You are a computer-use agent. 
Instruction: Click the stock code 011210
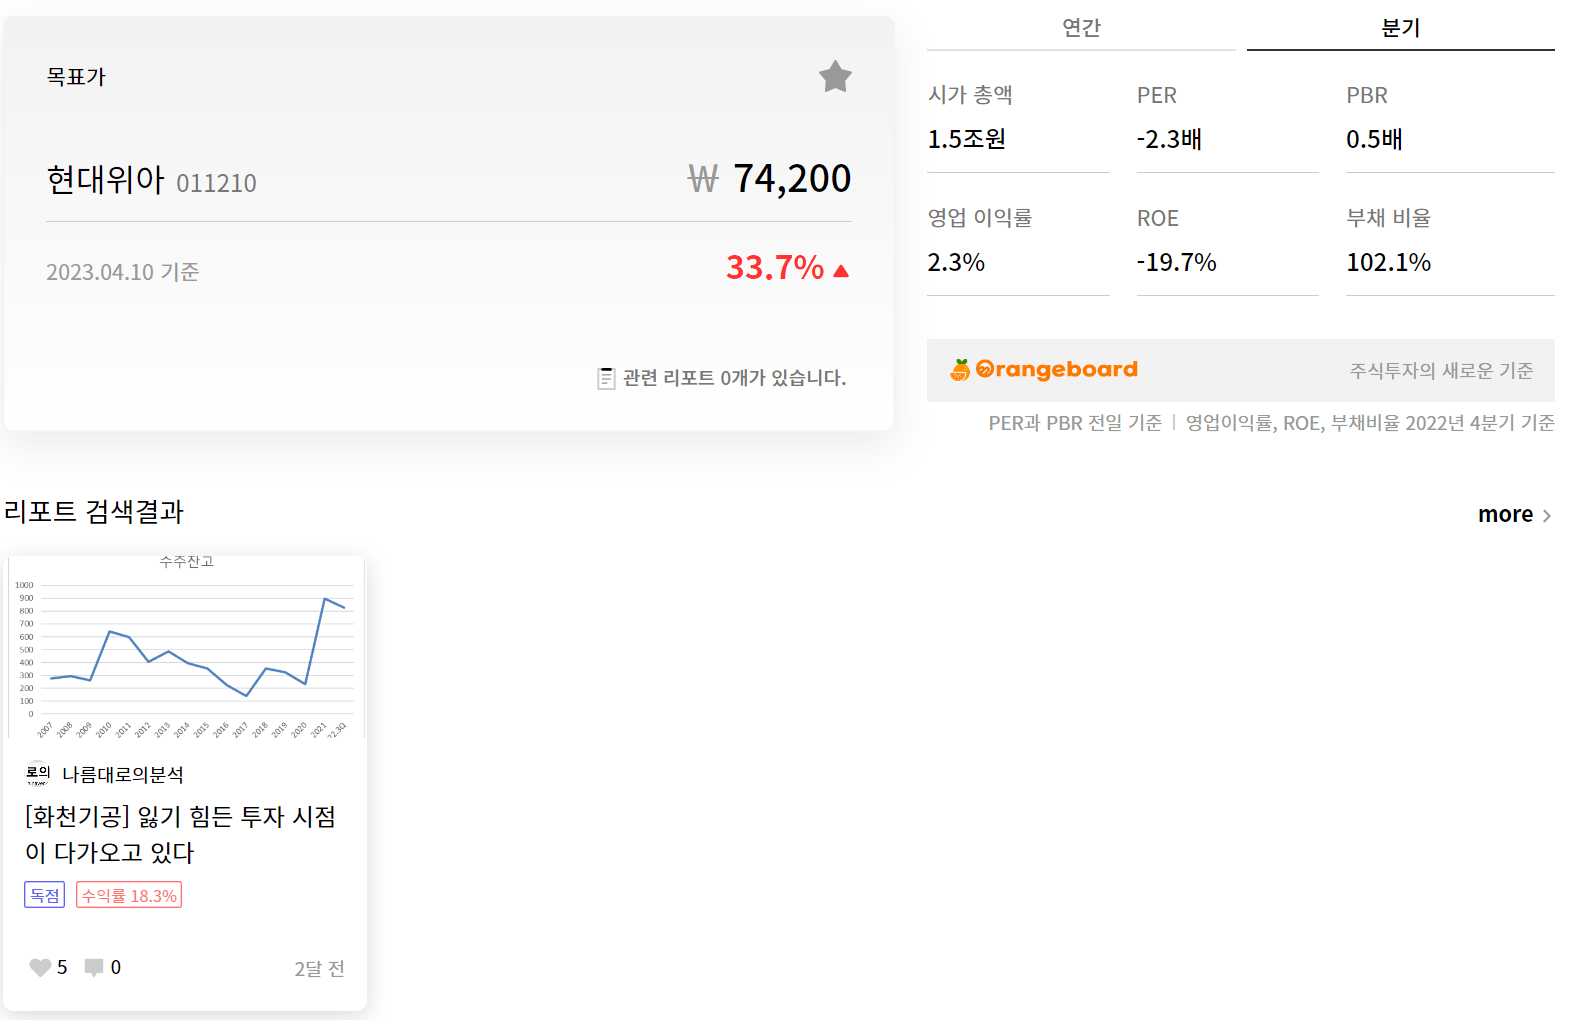(216, 183)
